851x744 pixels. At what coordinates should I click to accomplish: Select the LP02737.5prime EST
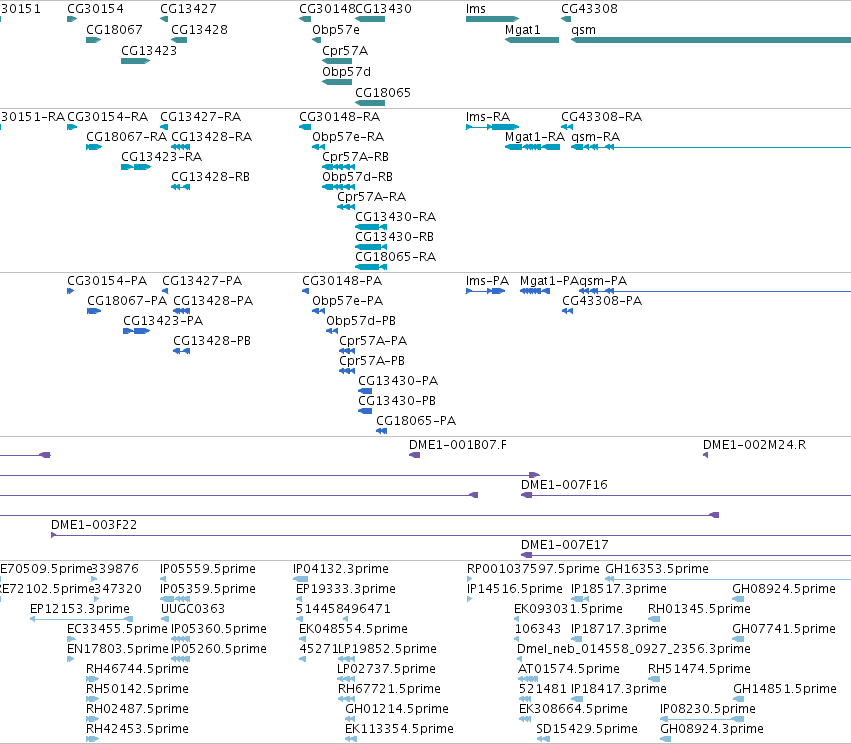click(x=346, y=679)
